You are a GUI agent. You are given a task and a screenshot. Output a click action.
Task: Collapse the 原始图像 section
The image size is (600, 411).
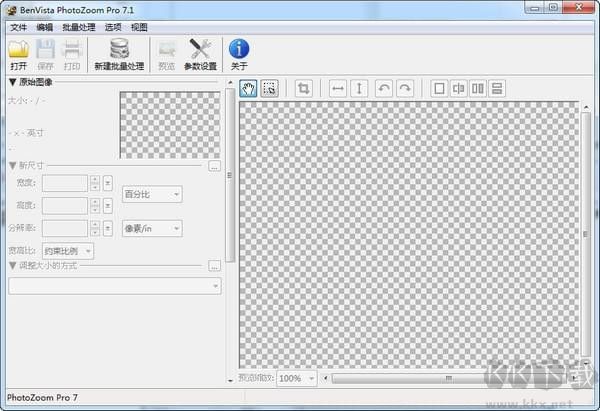tap(13, 82)
